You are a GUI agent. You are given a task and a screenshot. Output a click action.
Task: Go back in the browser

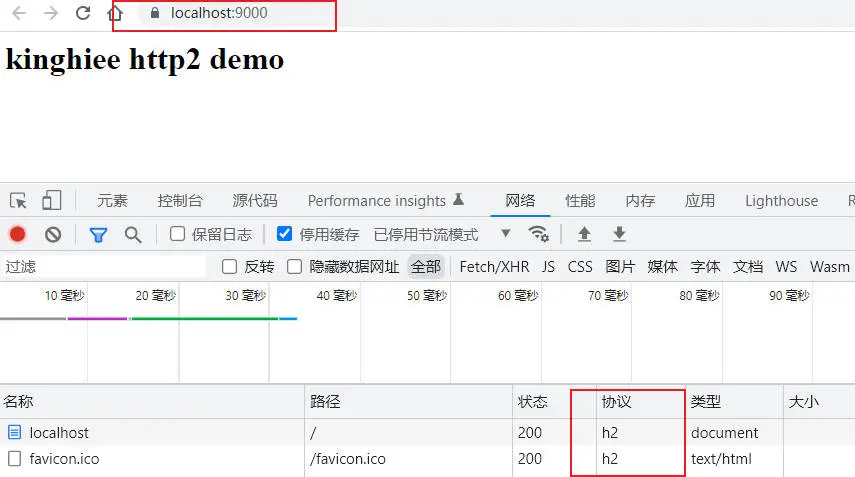(x=19, y=13)
